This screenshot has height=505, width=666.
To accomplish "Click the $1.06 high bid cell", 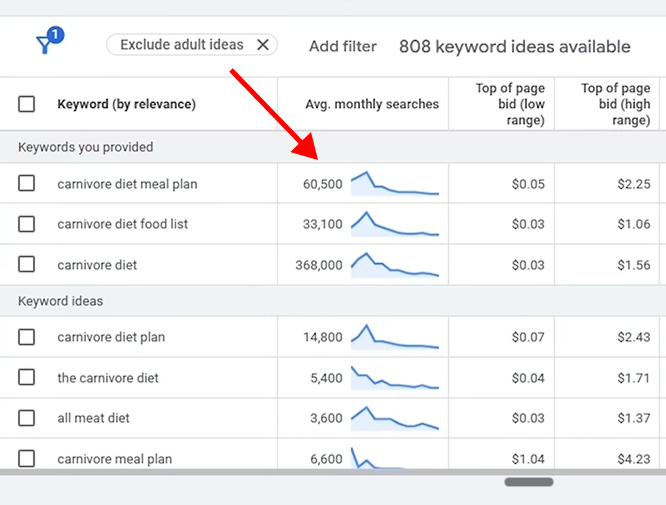I will [x=634, y=224].
